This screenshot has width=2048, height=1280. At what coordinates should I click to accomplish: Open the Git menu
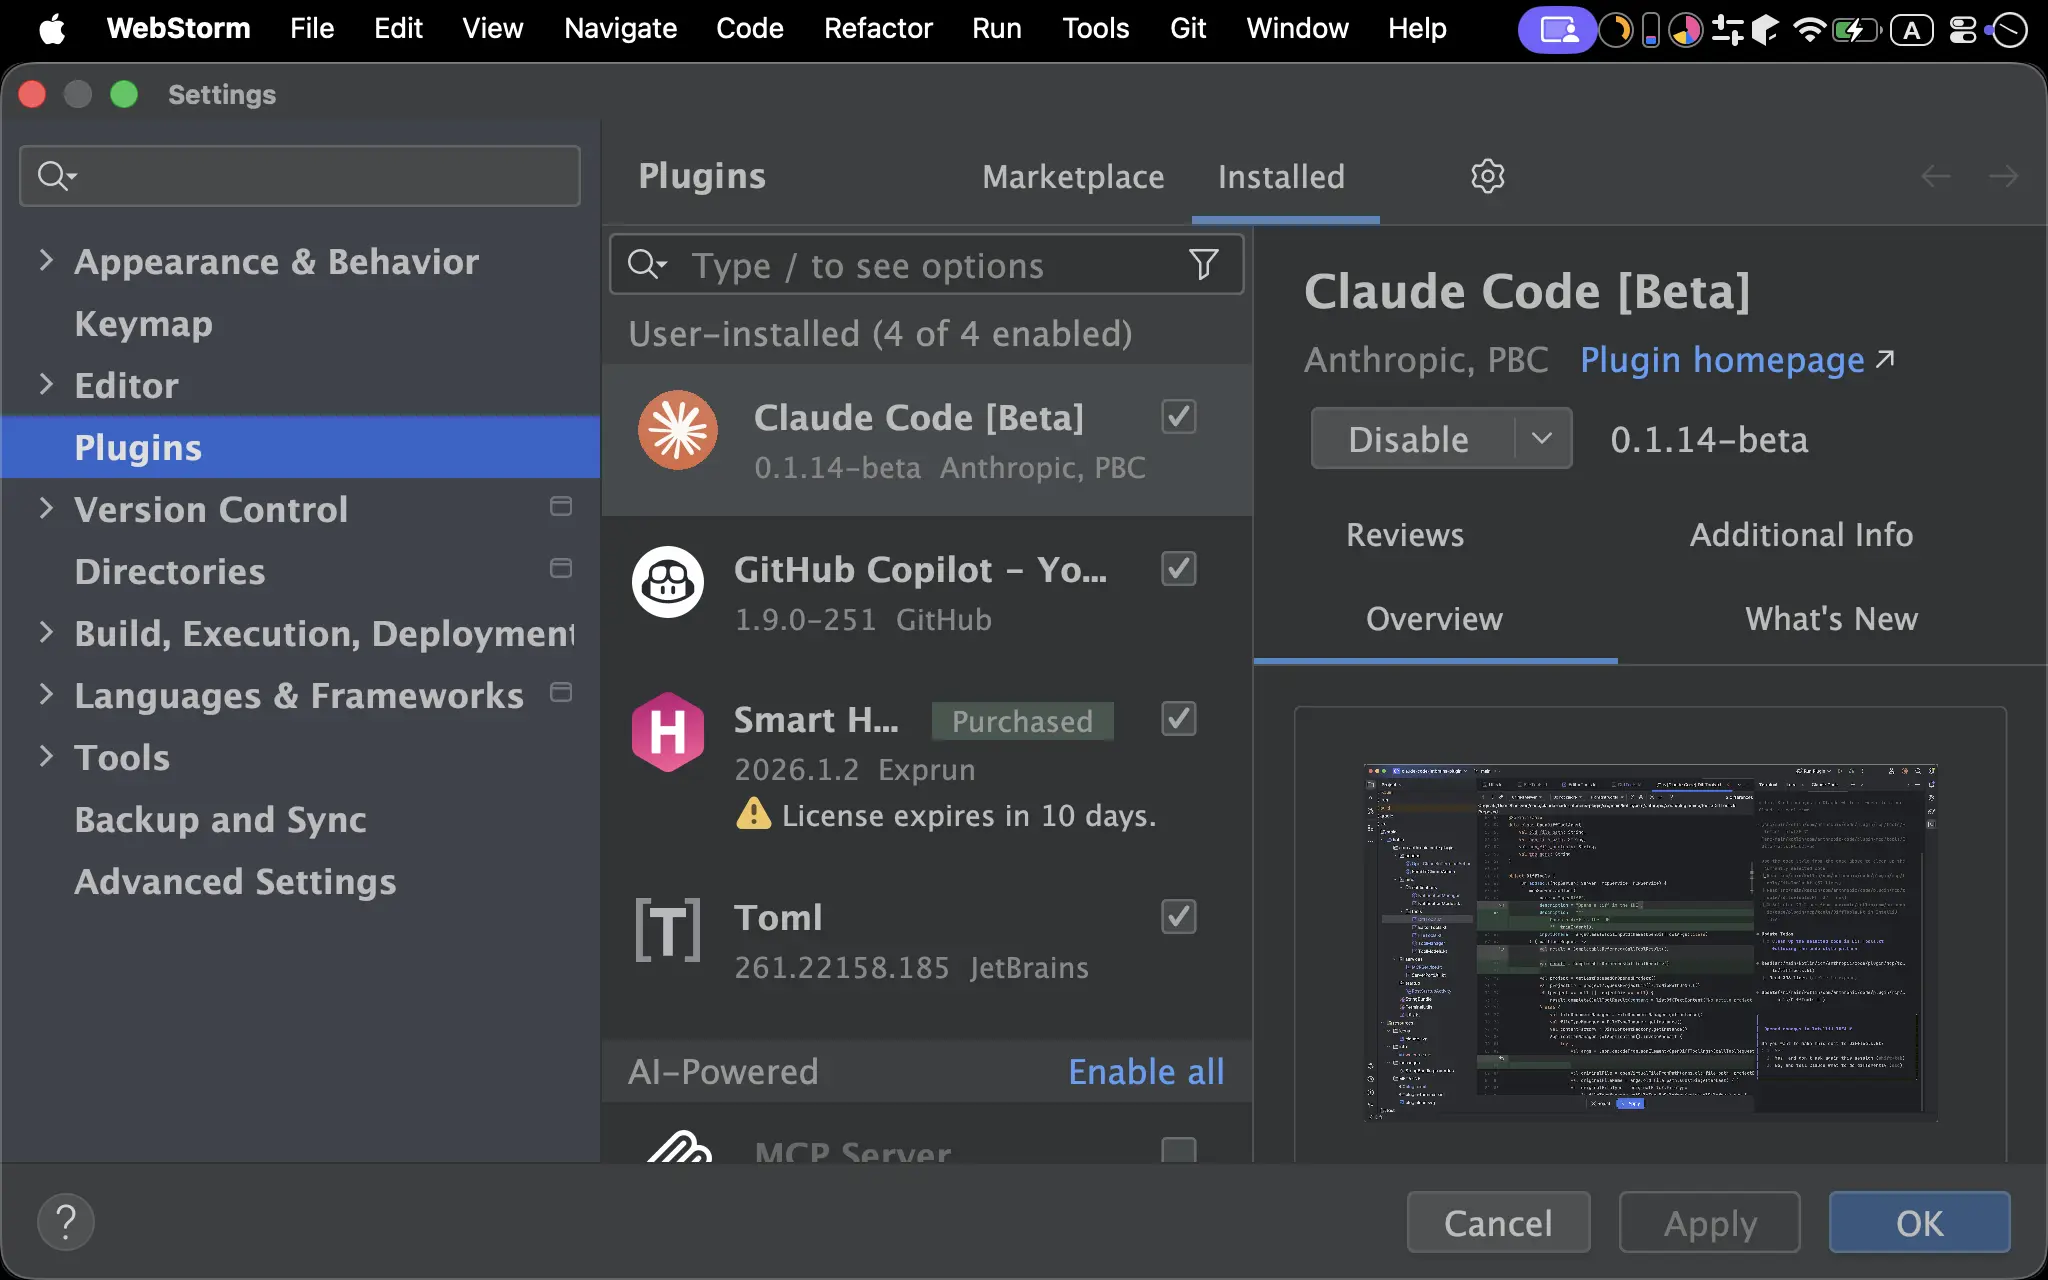1187,29
